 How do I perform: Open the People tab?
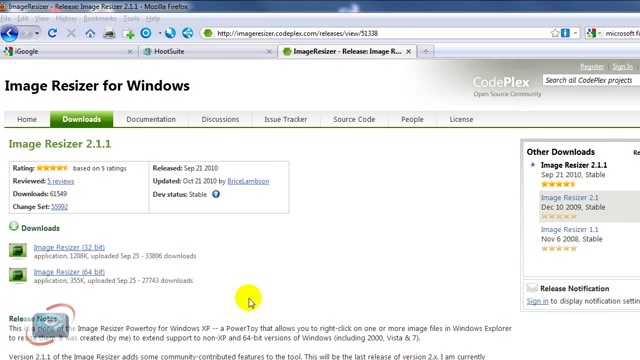click(x=412, y=119)
